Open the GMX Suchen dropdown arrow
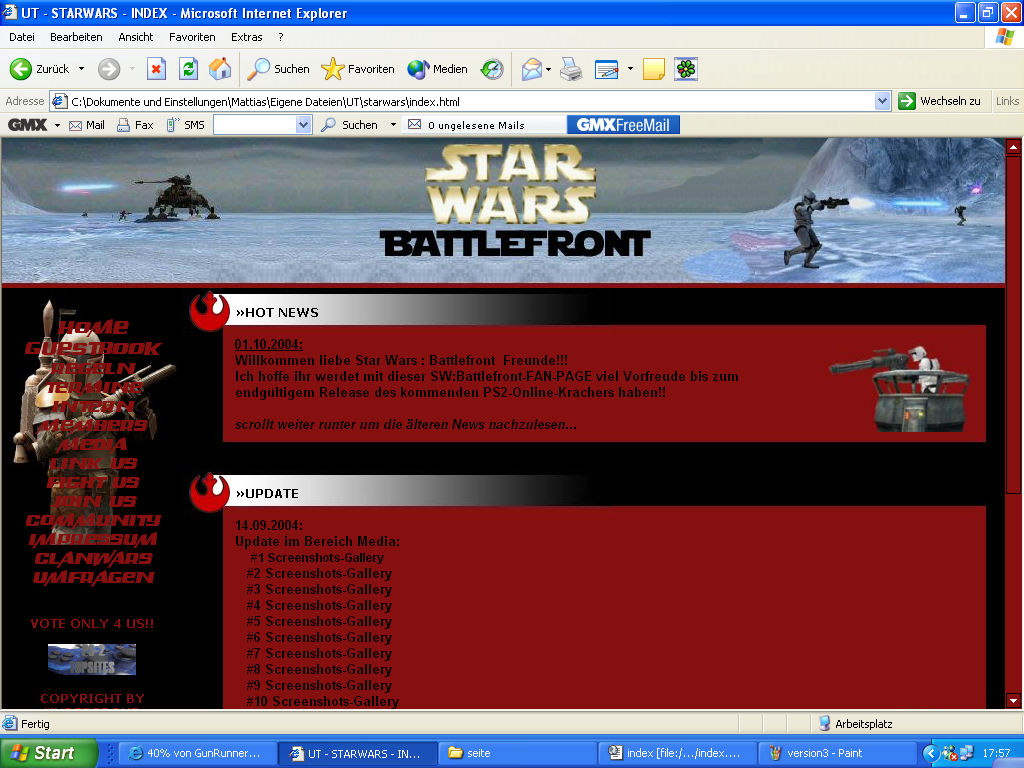 pyautogui.click(x=393, y=125)
